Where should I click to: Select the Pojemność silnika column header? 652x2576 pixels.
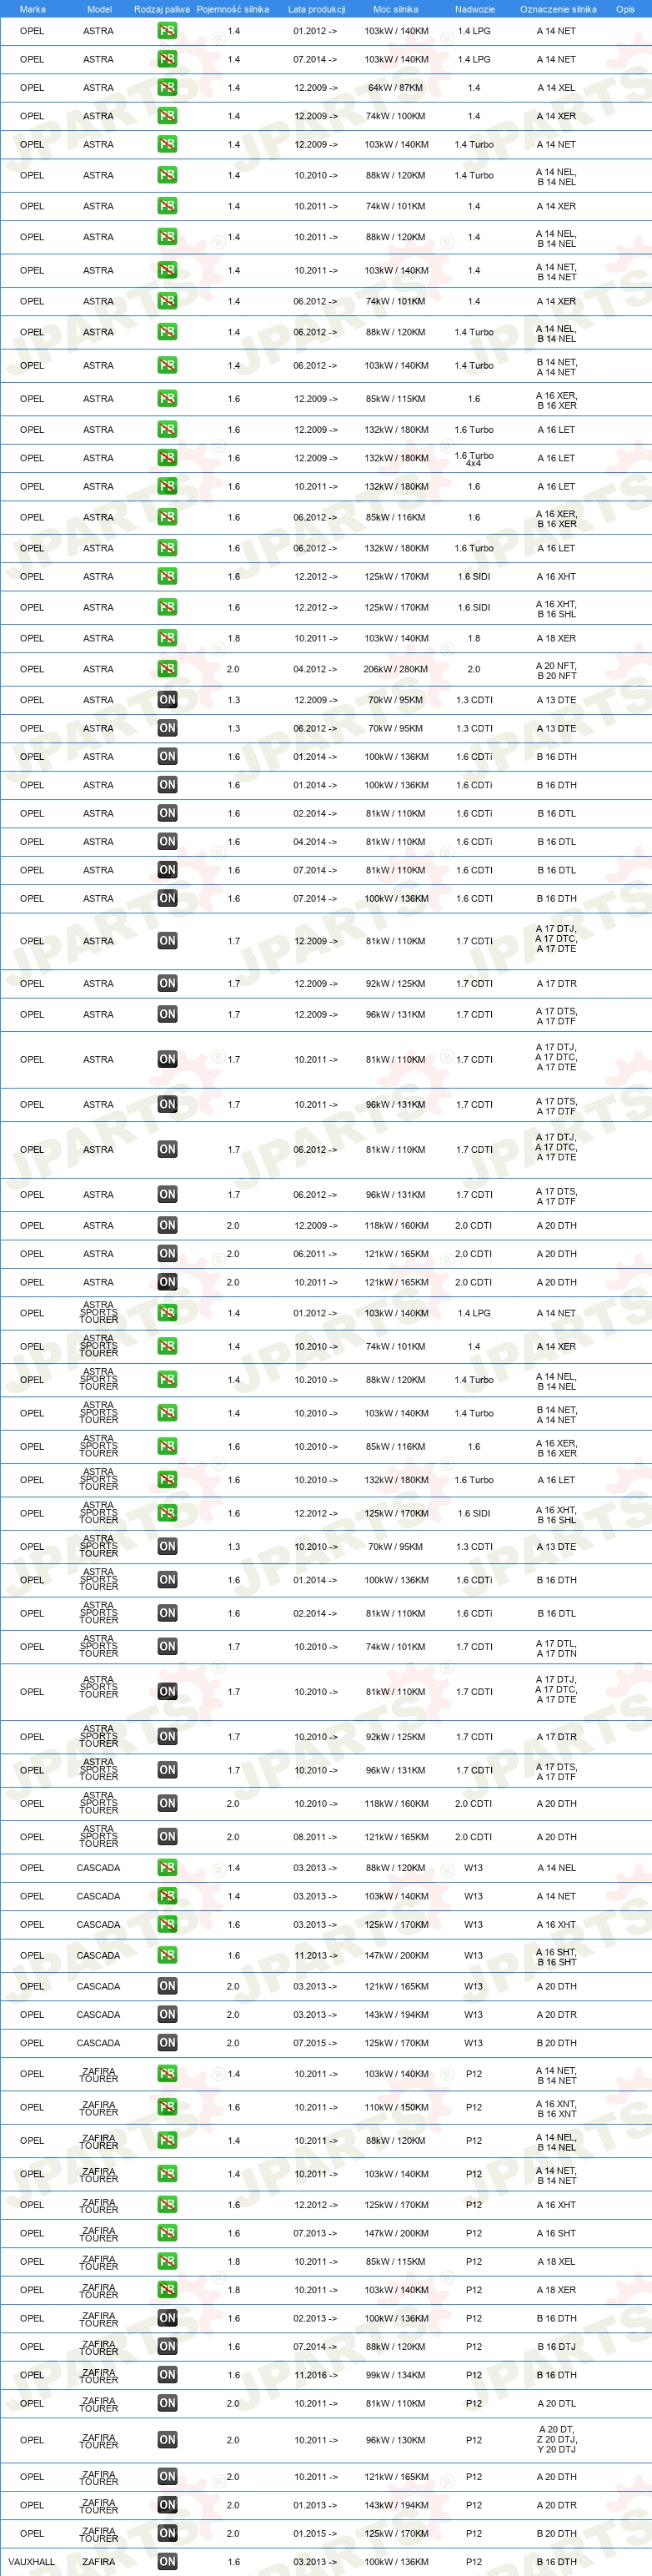[x=233, y=9]
